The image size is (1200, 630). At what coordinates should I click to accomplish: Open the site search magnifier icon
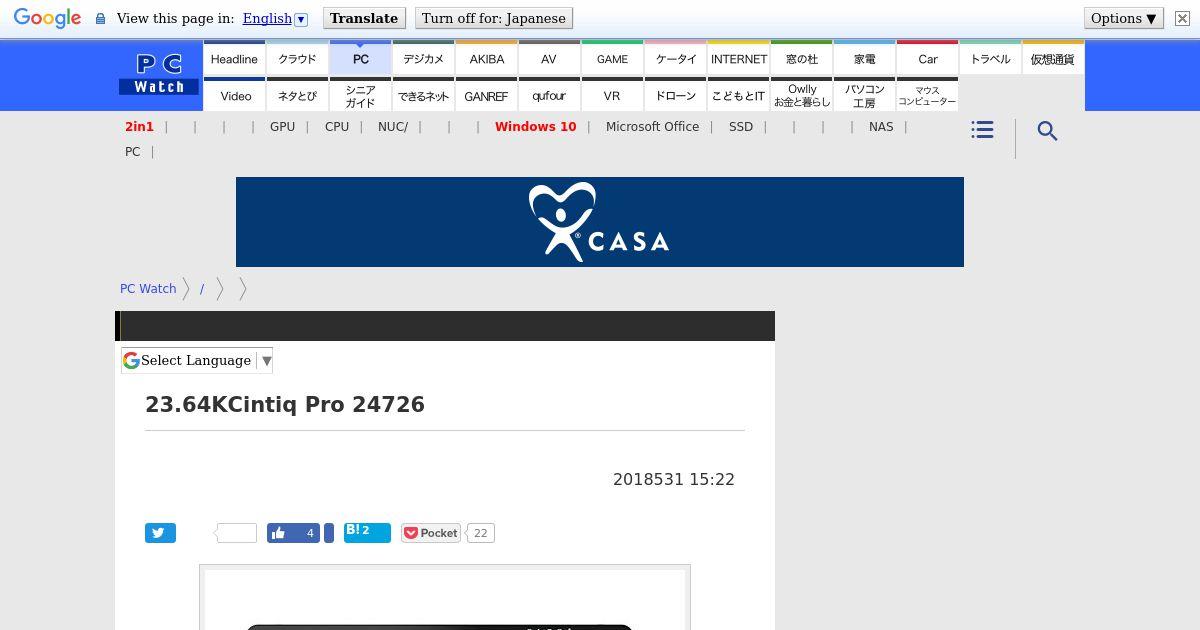(x=1047, y=131)
